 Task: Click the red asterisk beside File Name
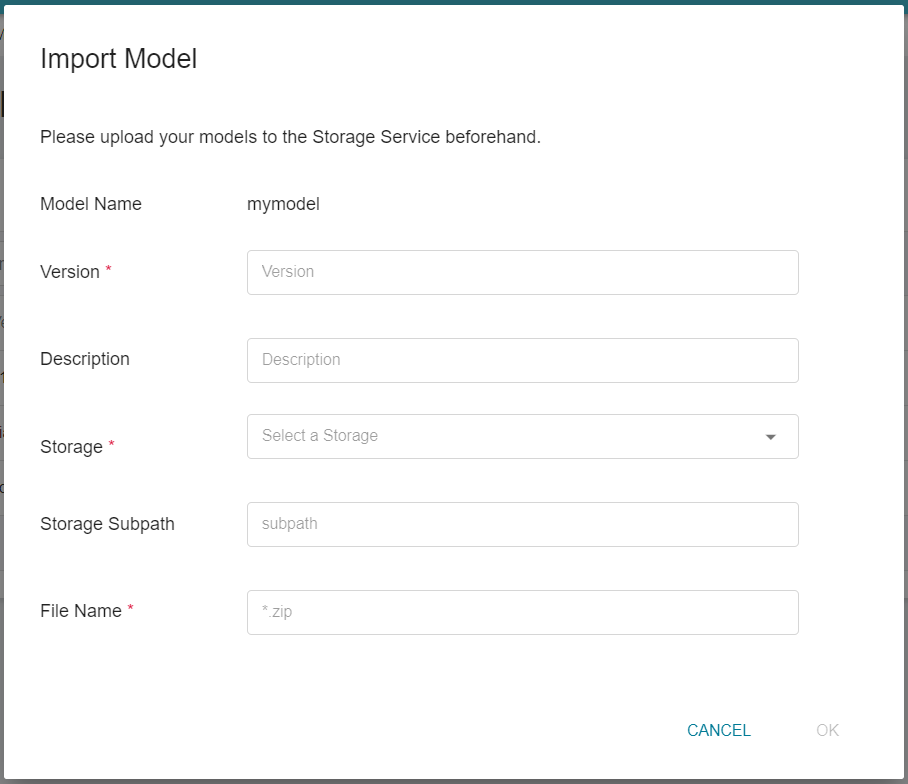click(130, 607)
